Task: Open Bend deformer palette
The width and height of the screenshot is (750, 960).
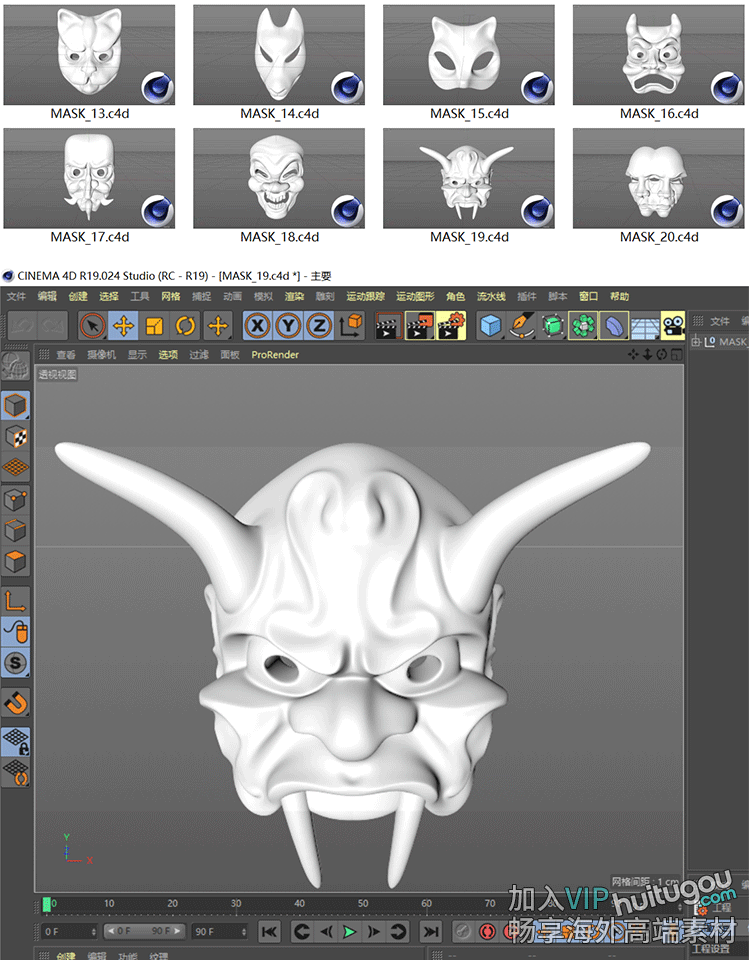Action: pyautogui.click(x=614, y=326)
